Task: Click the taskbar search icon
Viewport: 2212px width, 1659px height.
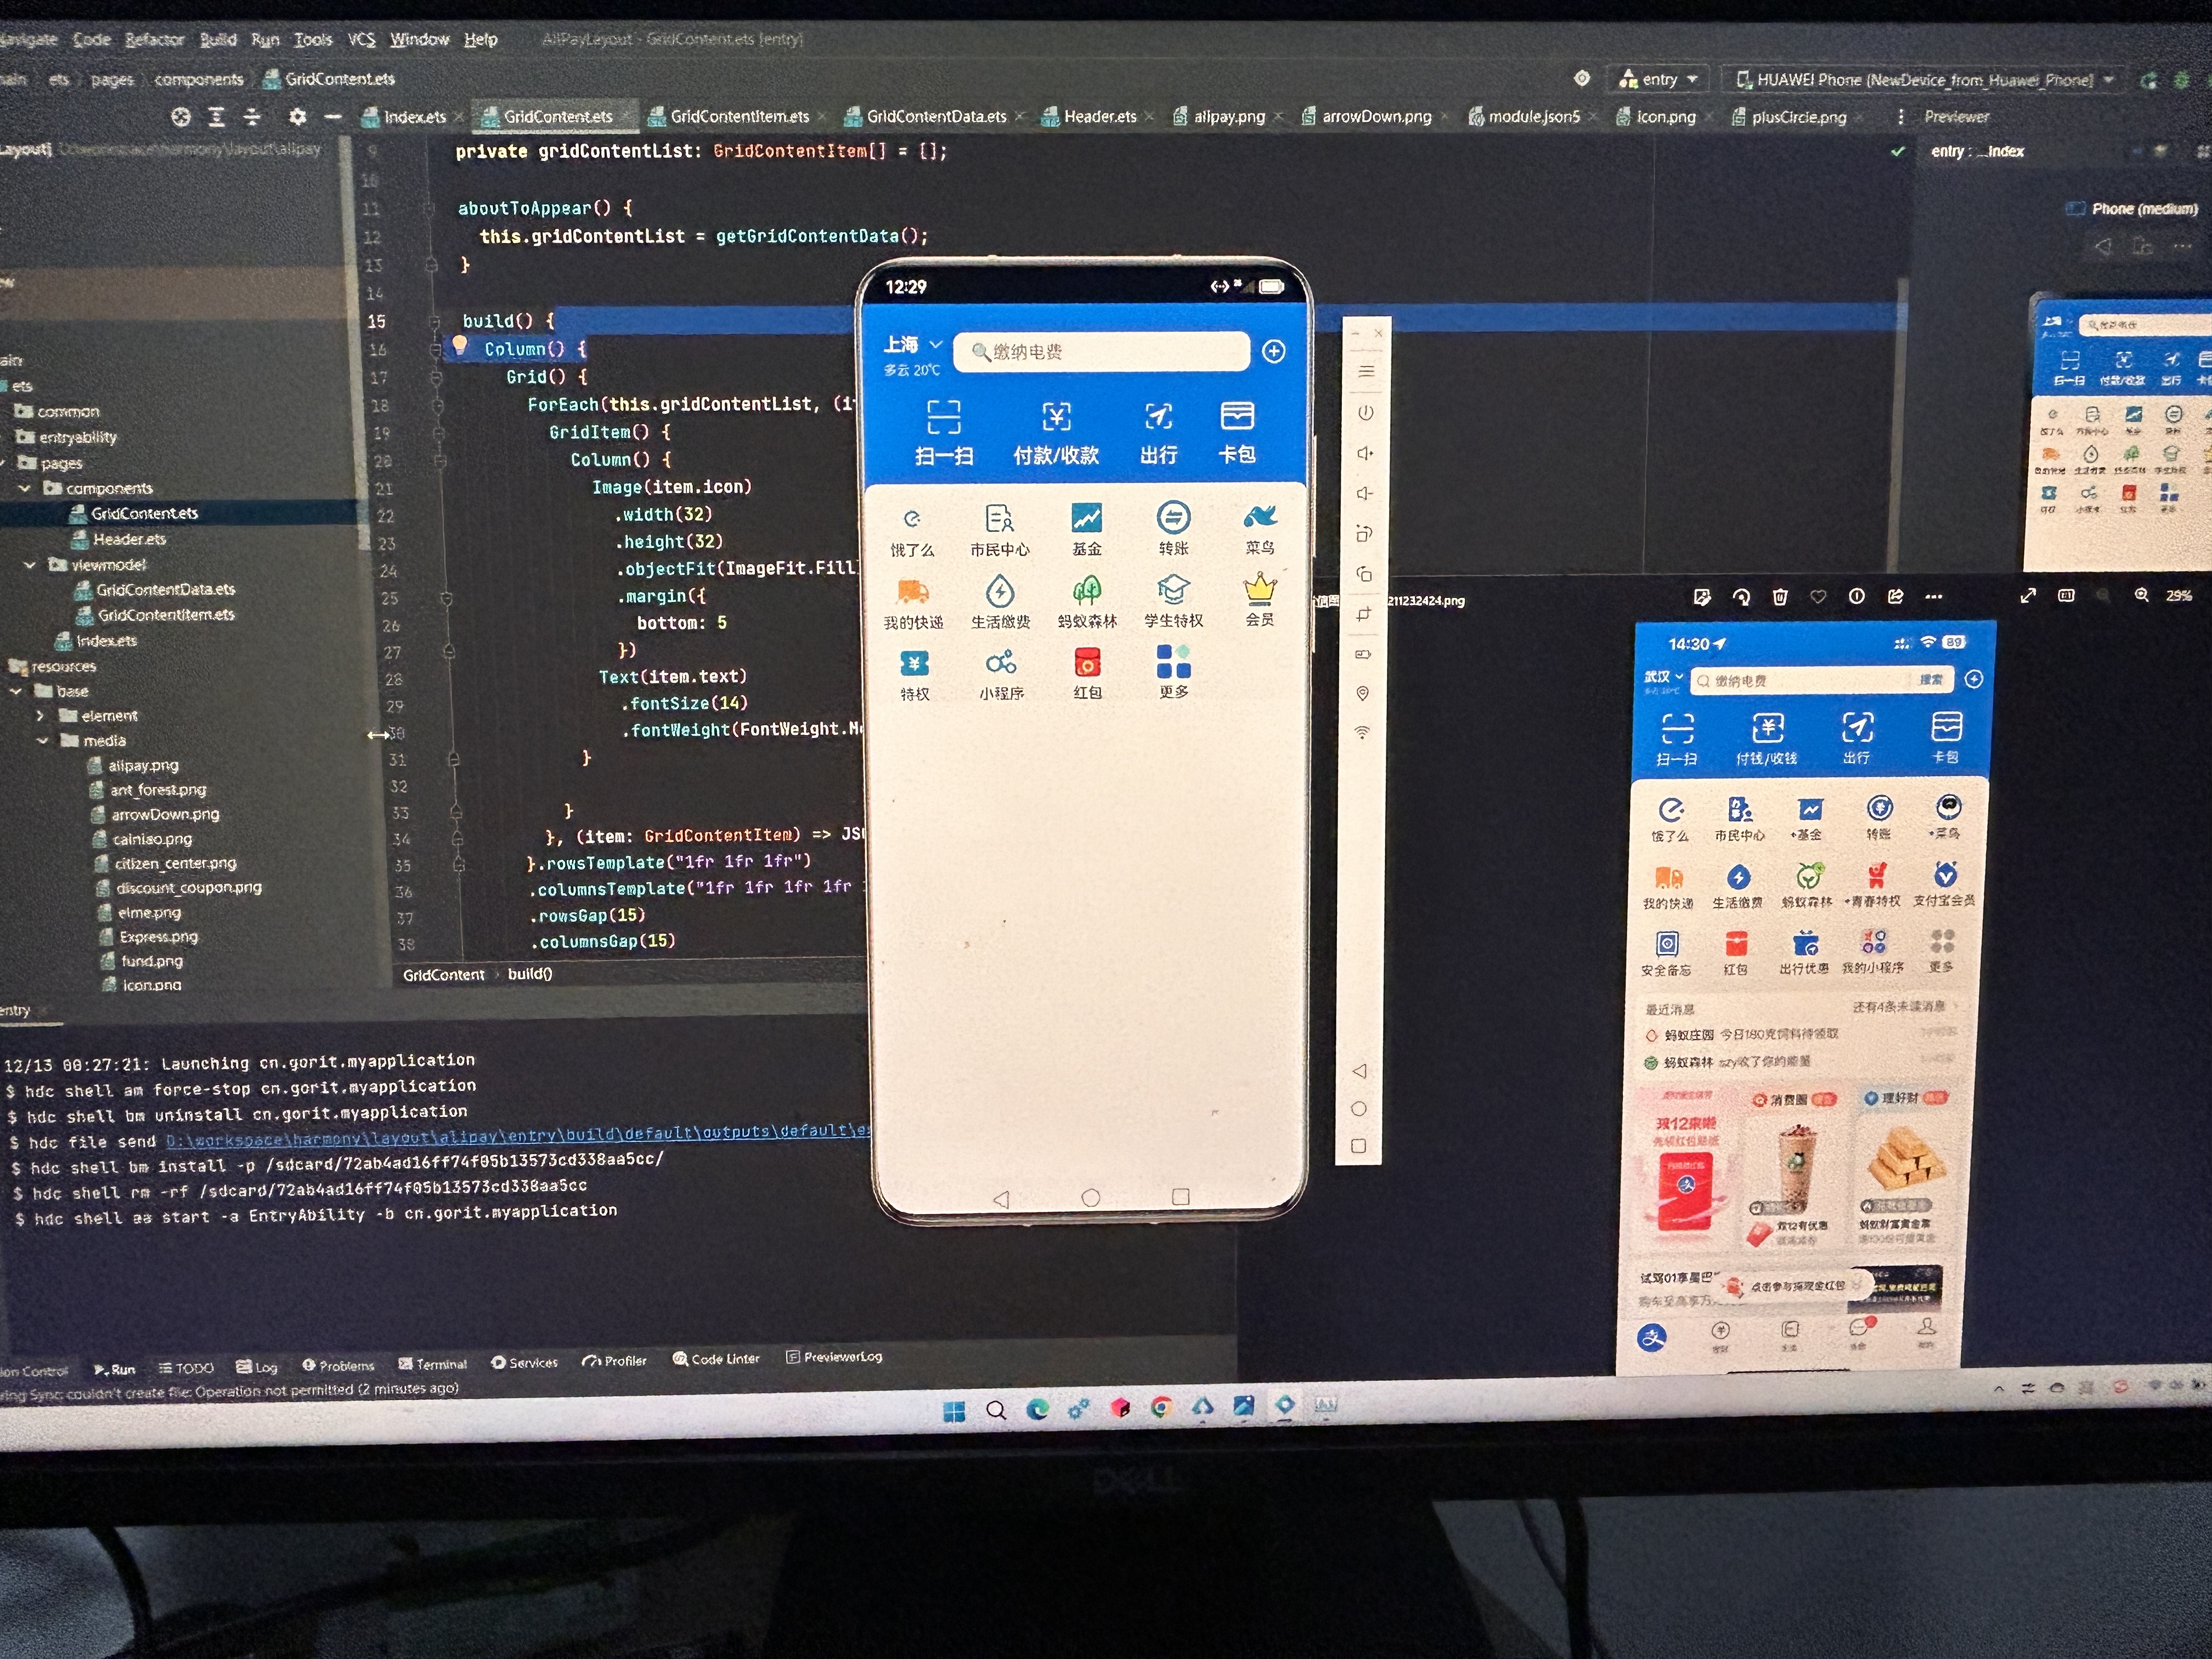Action: [995, 1411]
